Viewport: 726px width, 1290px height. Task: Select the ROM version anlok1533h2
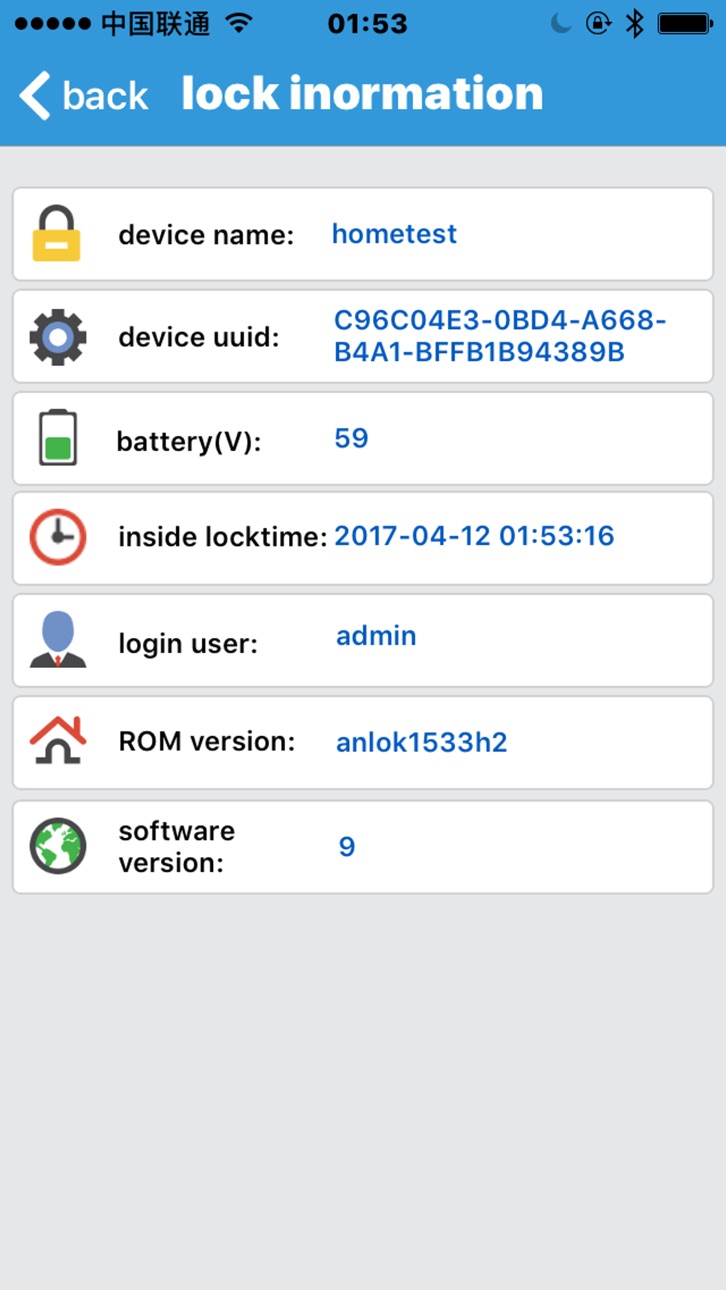click(x=422, y=742)
